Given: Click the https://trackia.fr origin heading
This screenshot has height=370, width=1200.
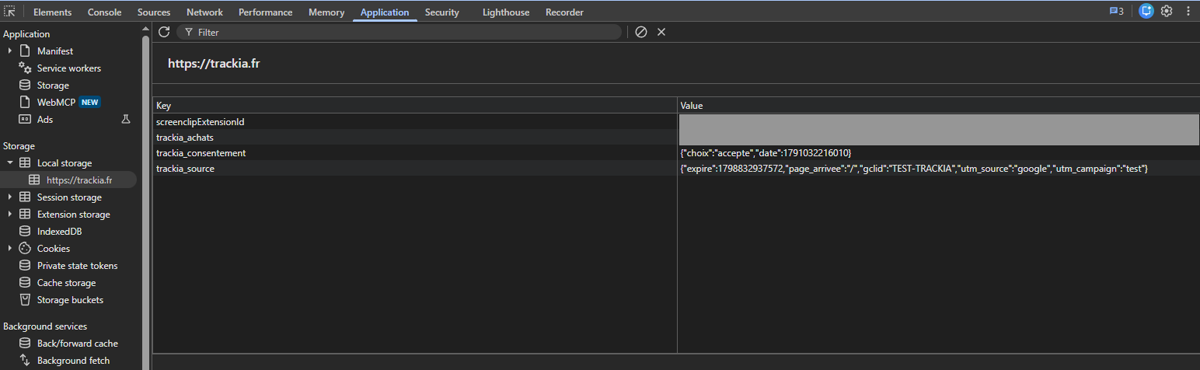Looking at the screenshot, I should pyautogui.click(x=214, y=64).
